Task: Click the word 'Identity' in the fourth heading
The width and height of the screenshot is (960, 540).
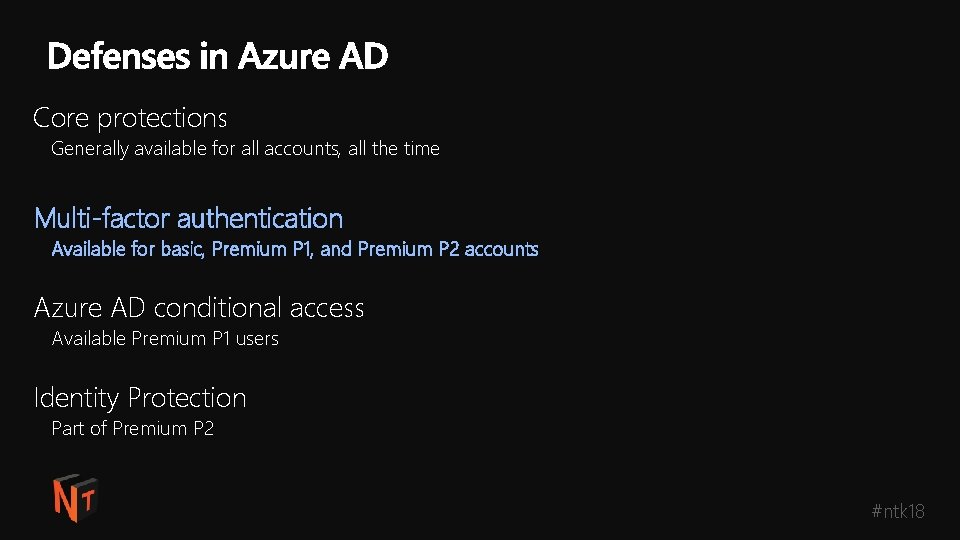Action: click(x=77, y=398)
